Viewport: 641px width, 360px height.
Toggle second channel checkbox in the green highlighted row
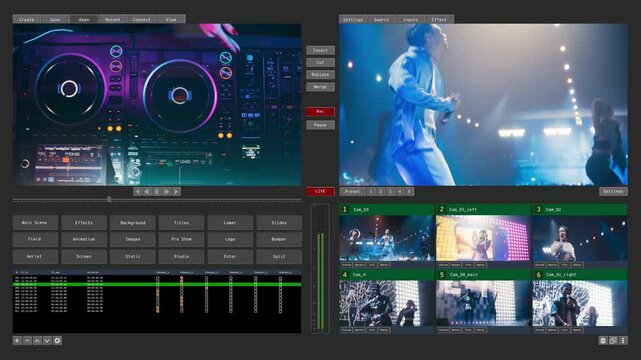[x=182, y=284]
